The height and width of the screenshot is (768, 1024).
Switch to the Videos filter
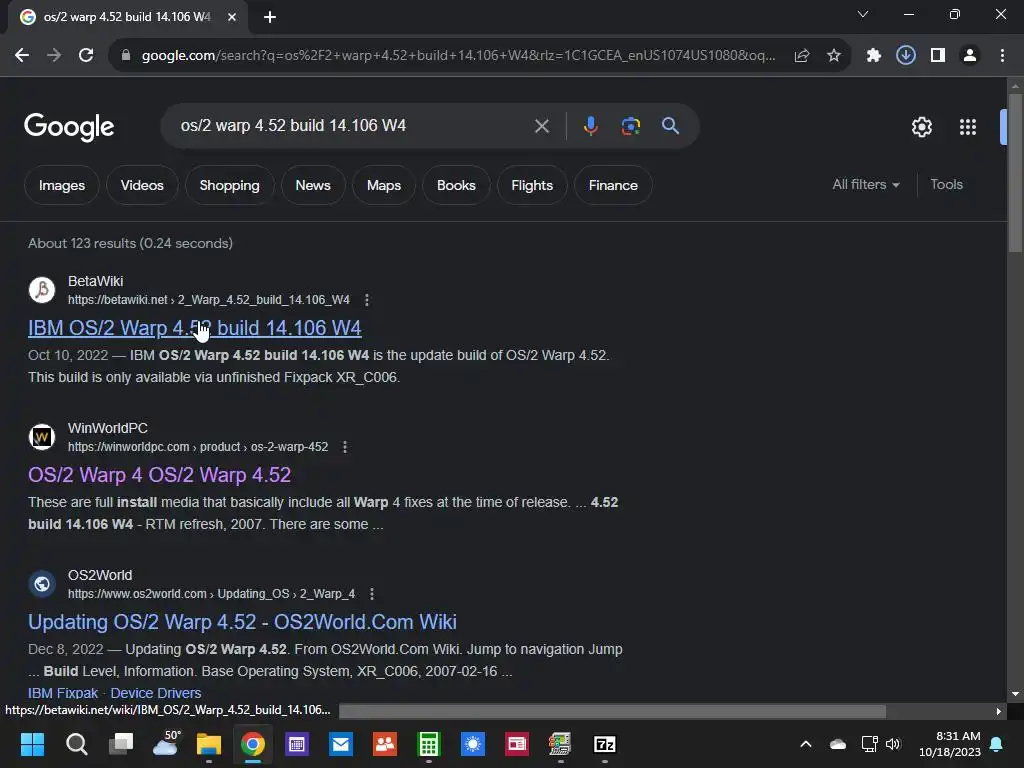[x=142, y=185]
